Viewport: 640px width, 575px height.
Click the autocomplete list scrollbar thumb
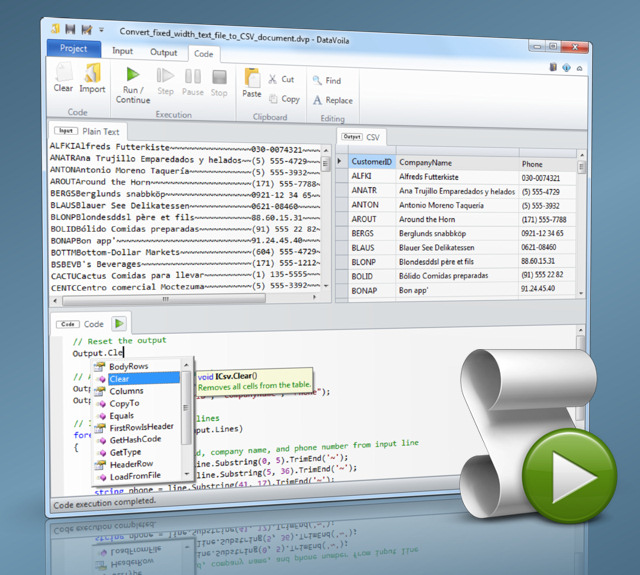[186, 407]
